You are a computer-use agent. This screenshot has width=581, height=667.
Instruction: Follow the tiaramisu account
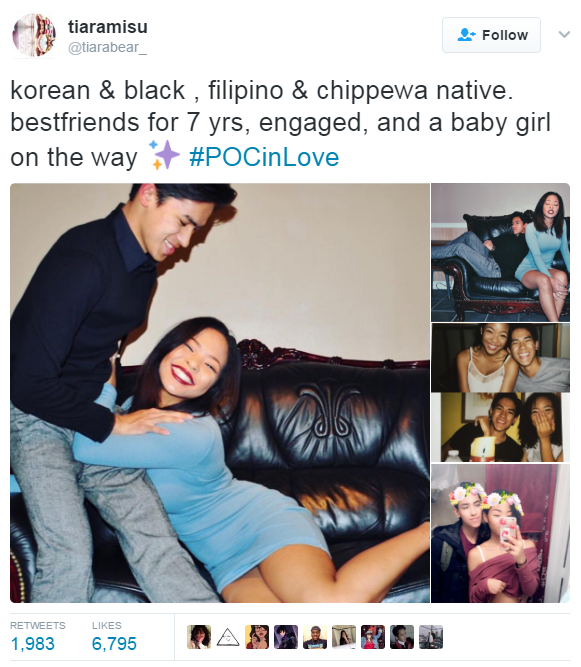[x=491, y=35]
